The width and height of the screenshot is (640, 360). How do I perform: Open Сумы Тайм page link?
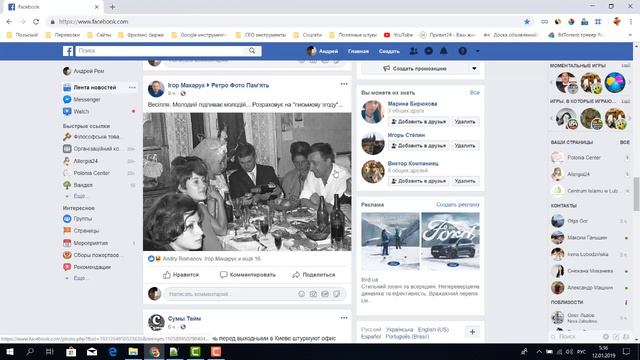coord(184,318)
